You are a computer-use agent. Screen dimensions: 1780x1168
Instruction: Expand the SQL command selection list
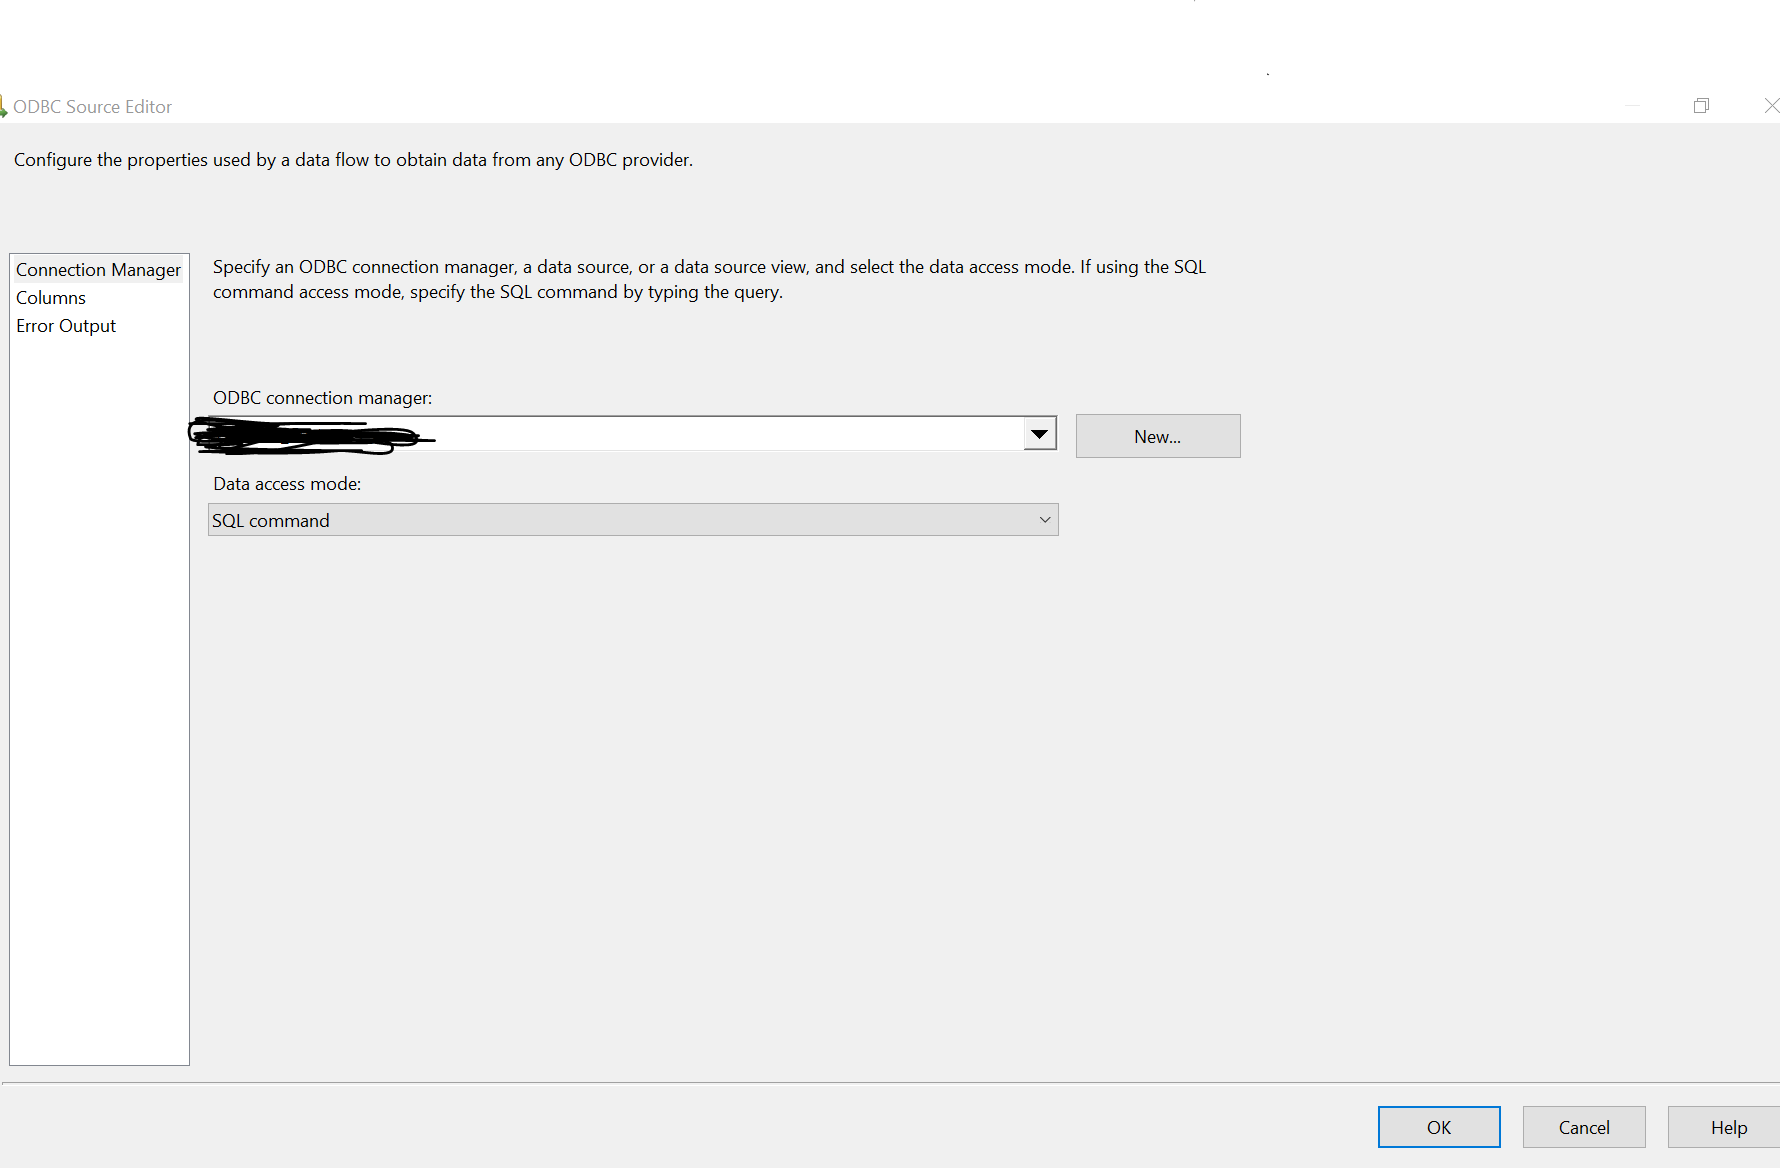[x=1044, y=519]
